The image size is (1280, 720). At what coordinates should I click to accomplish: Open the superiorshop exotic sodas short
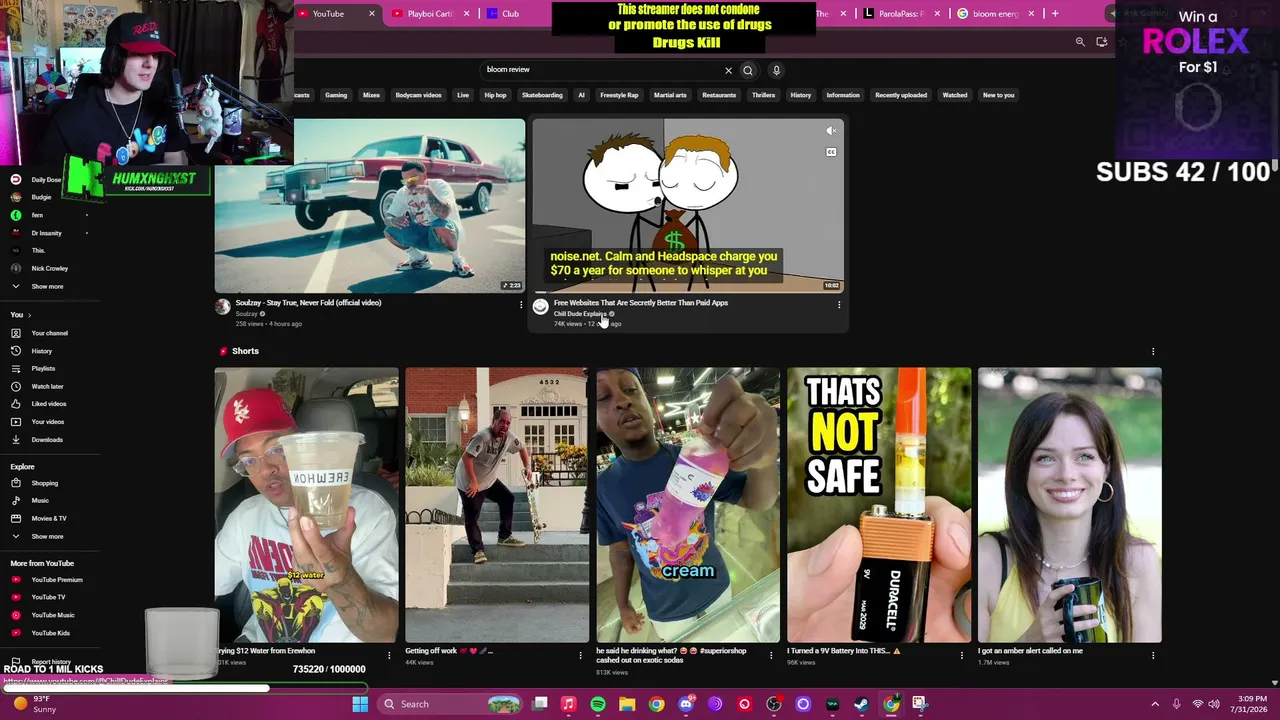tap(688, 505)
